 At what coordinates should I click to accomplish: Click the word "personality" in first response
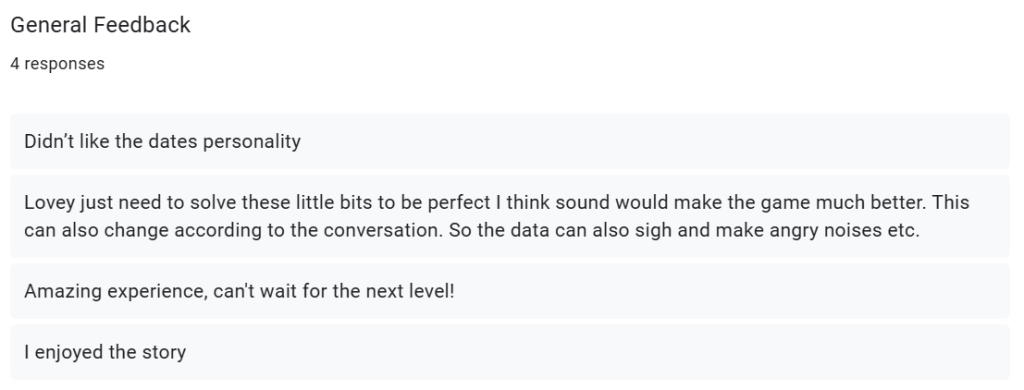(252, 142)
